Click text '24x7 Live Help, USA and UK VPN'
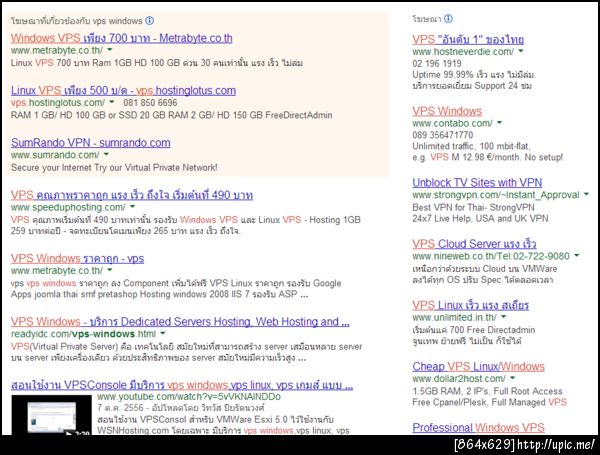 (x=480, y=219)
